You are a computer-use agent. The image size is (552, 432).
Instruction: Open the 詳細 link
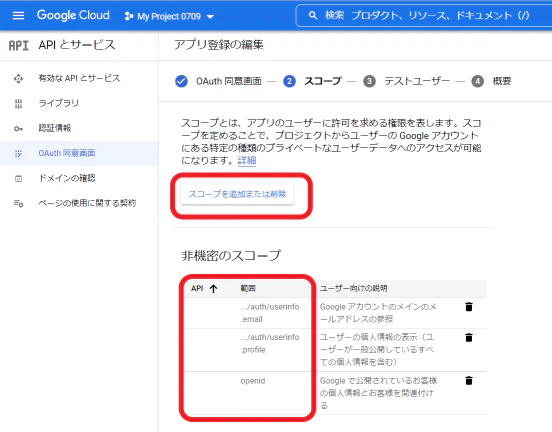pos(247,161)
